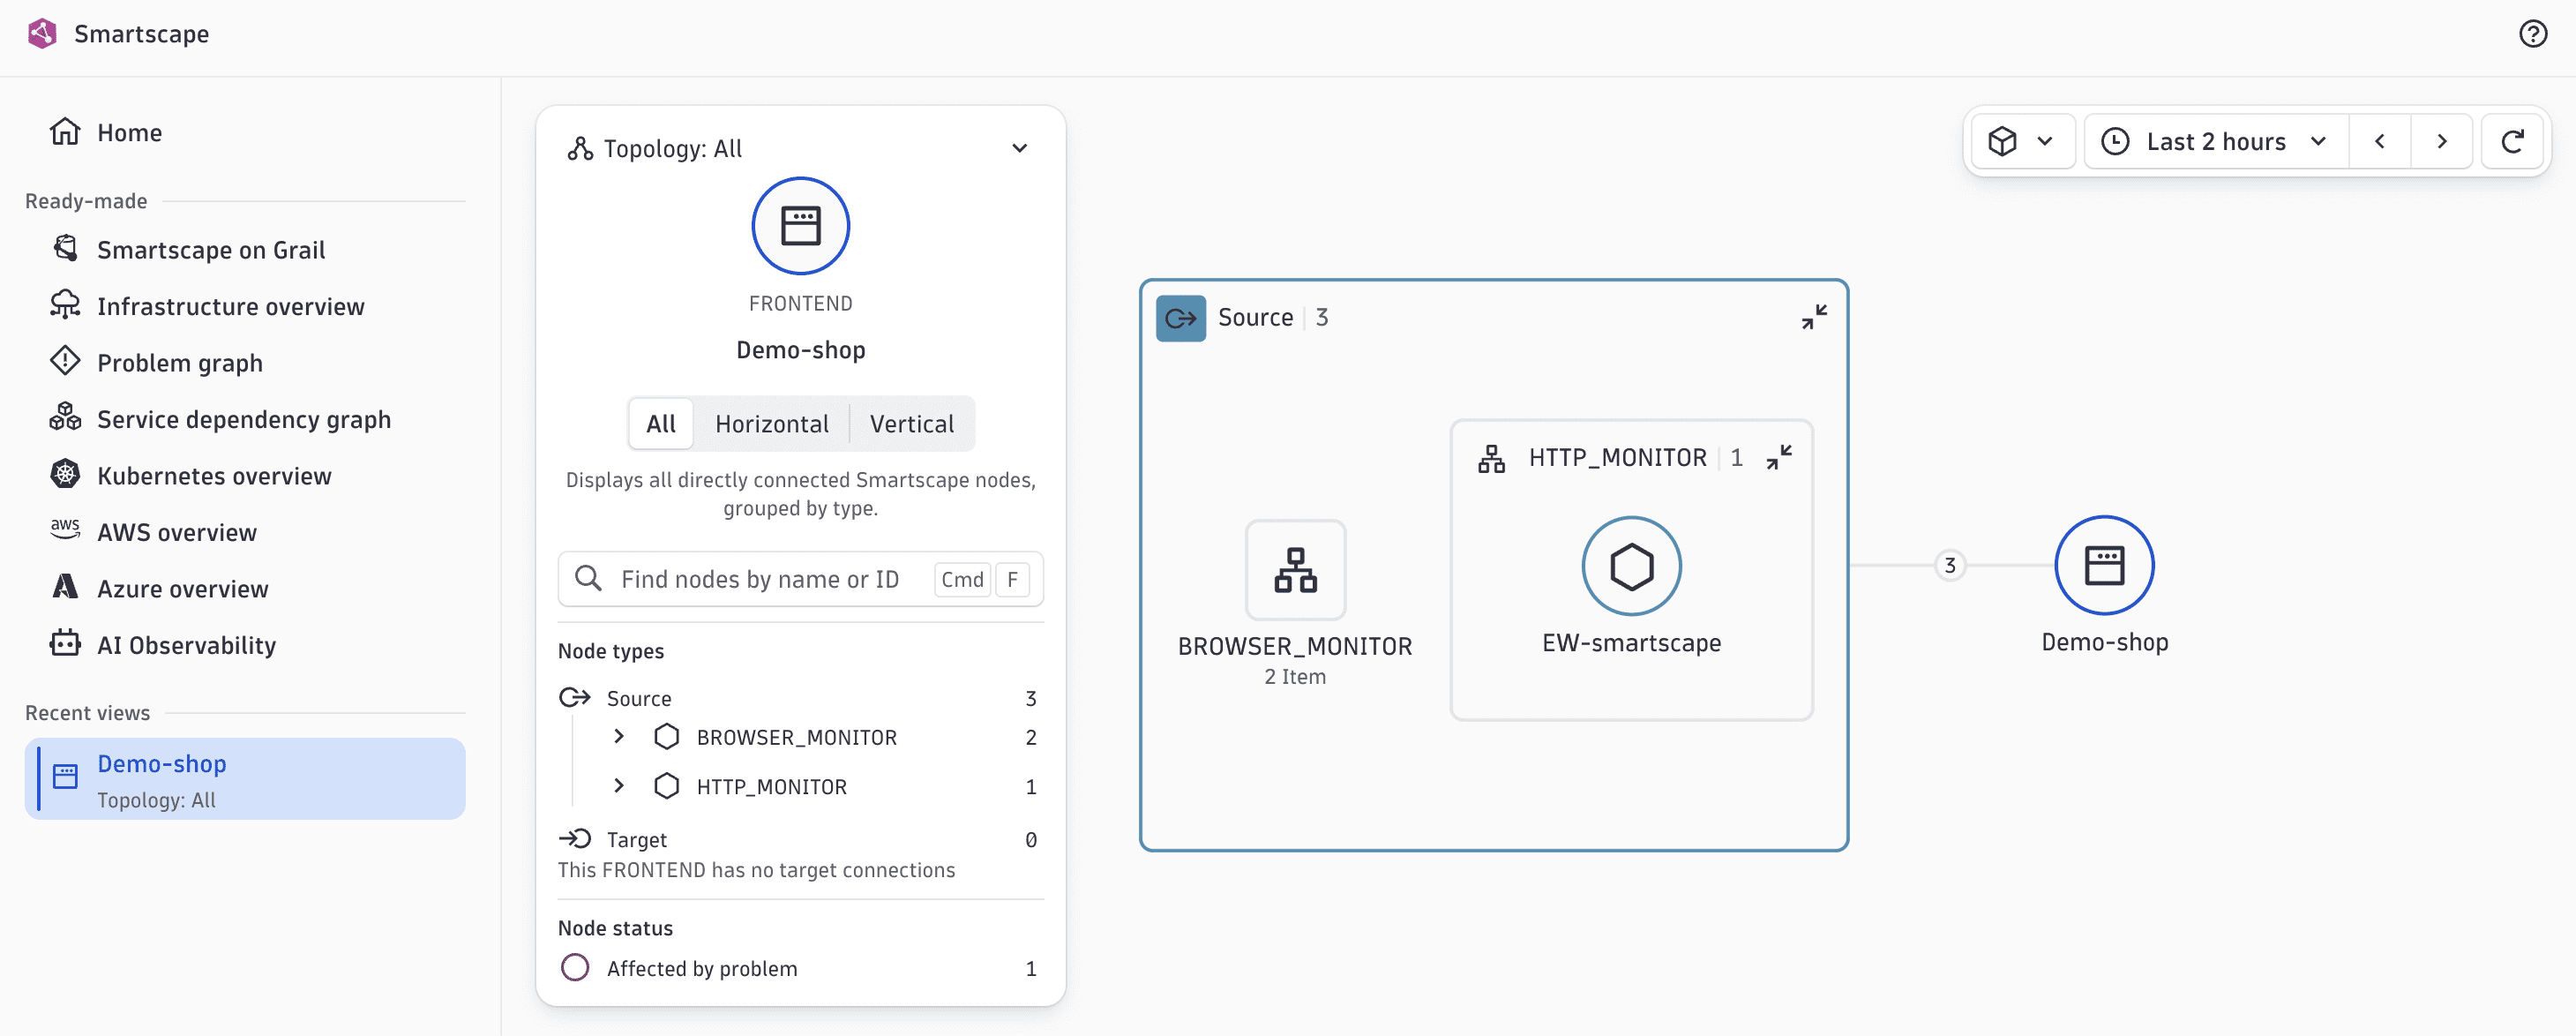Click the Smartscape on Grail icon
The height and width of the screenshot is (1036, 2576).
point(65,247)
